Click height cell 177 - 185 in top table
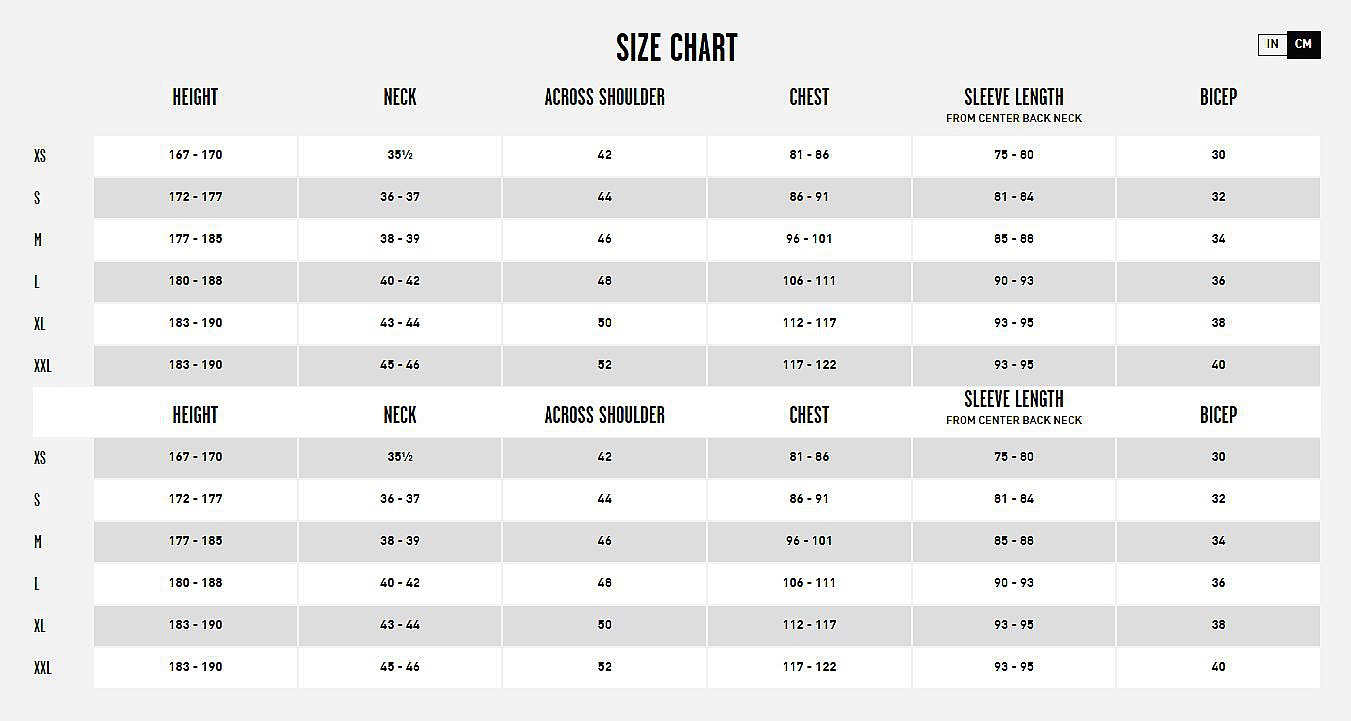1351x721 pixels. pyautogui.click(x=195, y=239)
